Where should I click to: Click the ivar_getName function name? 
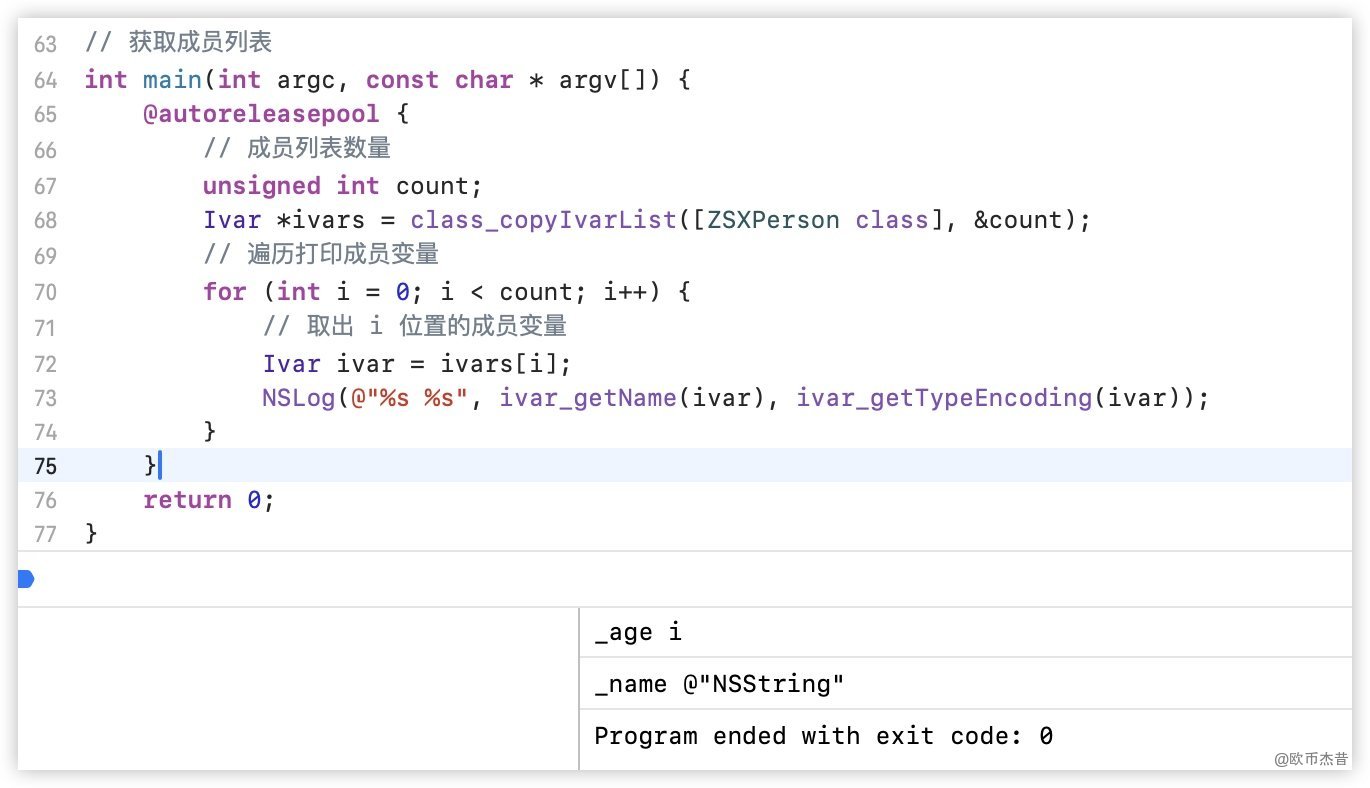click(588, 398)
